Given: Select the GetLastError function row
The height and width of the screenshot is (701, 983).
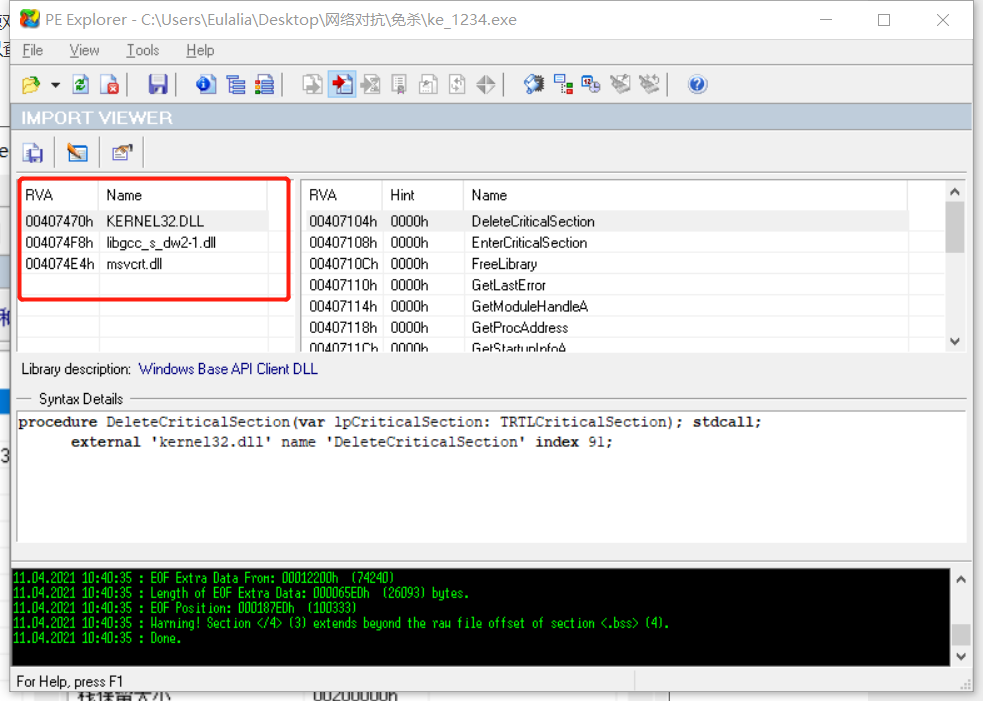Looking at the screenshot, I should [606, 285].
